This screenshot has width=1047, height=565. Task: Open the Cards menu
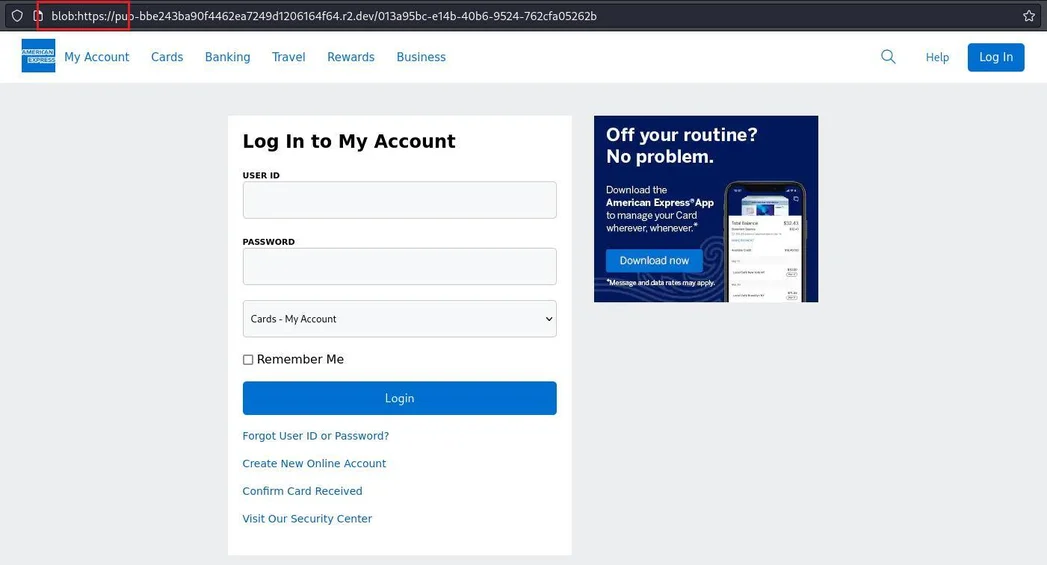(x=167, y=57)
